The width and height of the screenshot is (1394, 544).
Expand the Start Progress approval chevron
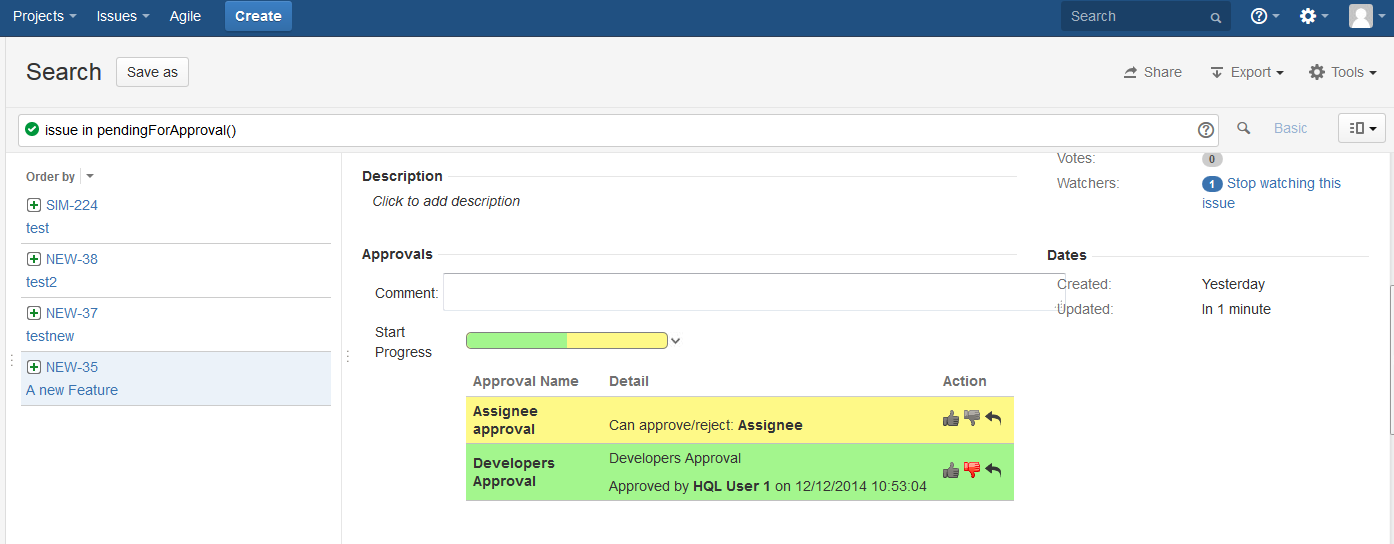coord(676,341)
